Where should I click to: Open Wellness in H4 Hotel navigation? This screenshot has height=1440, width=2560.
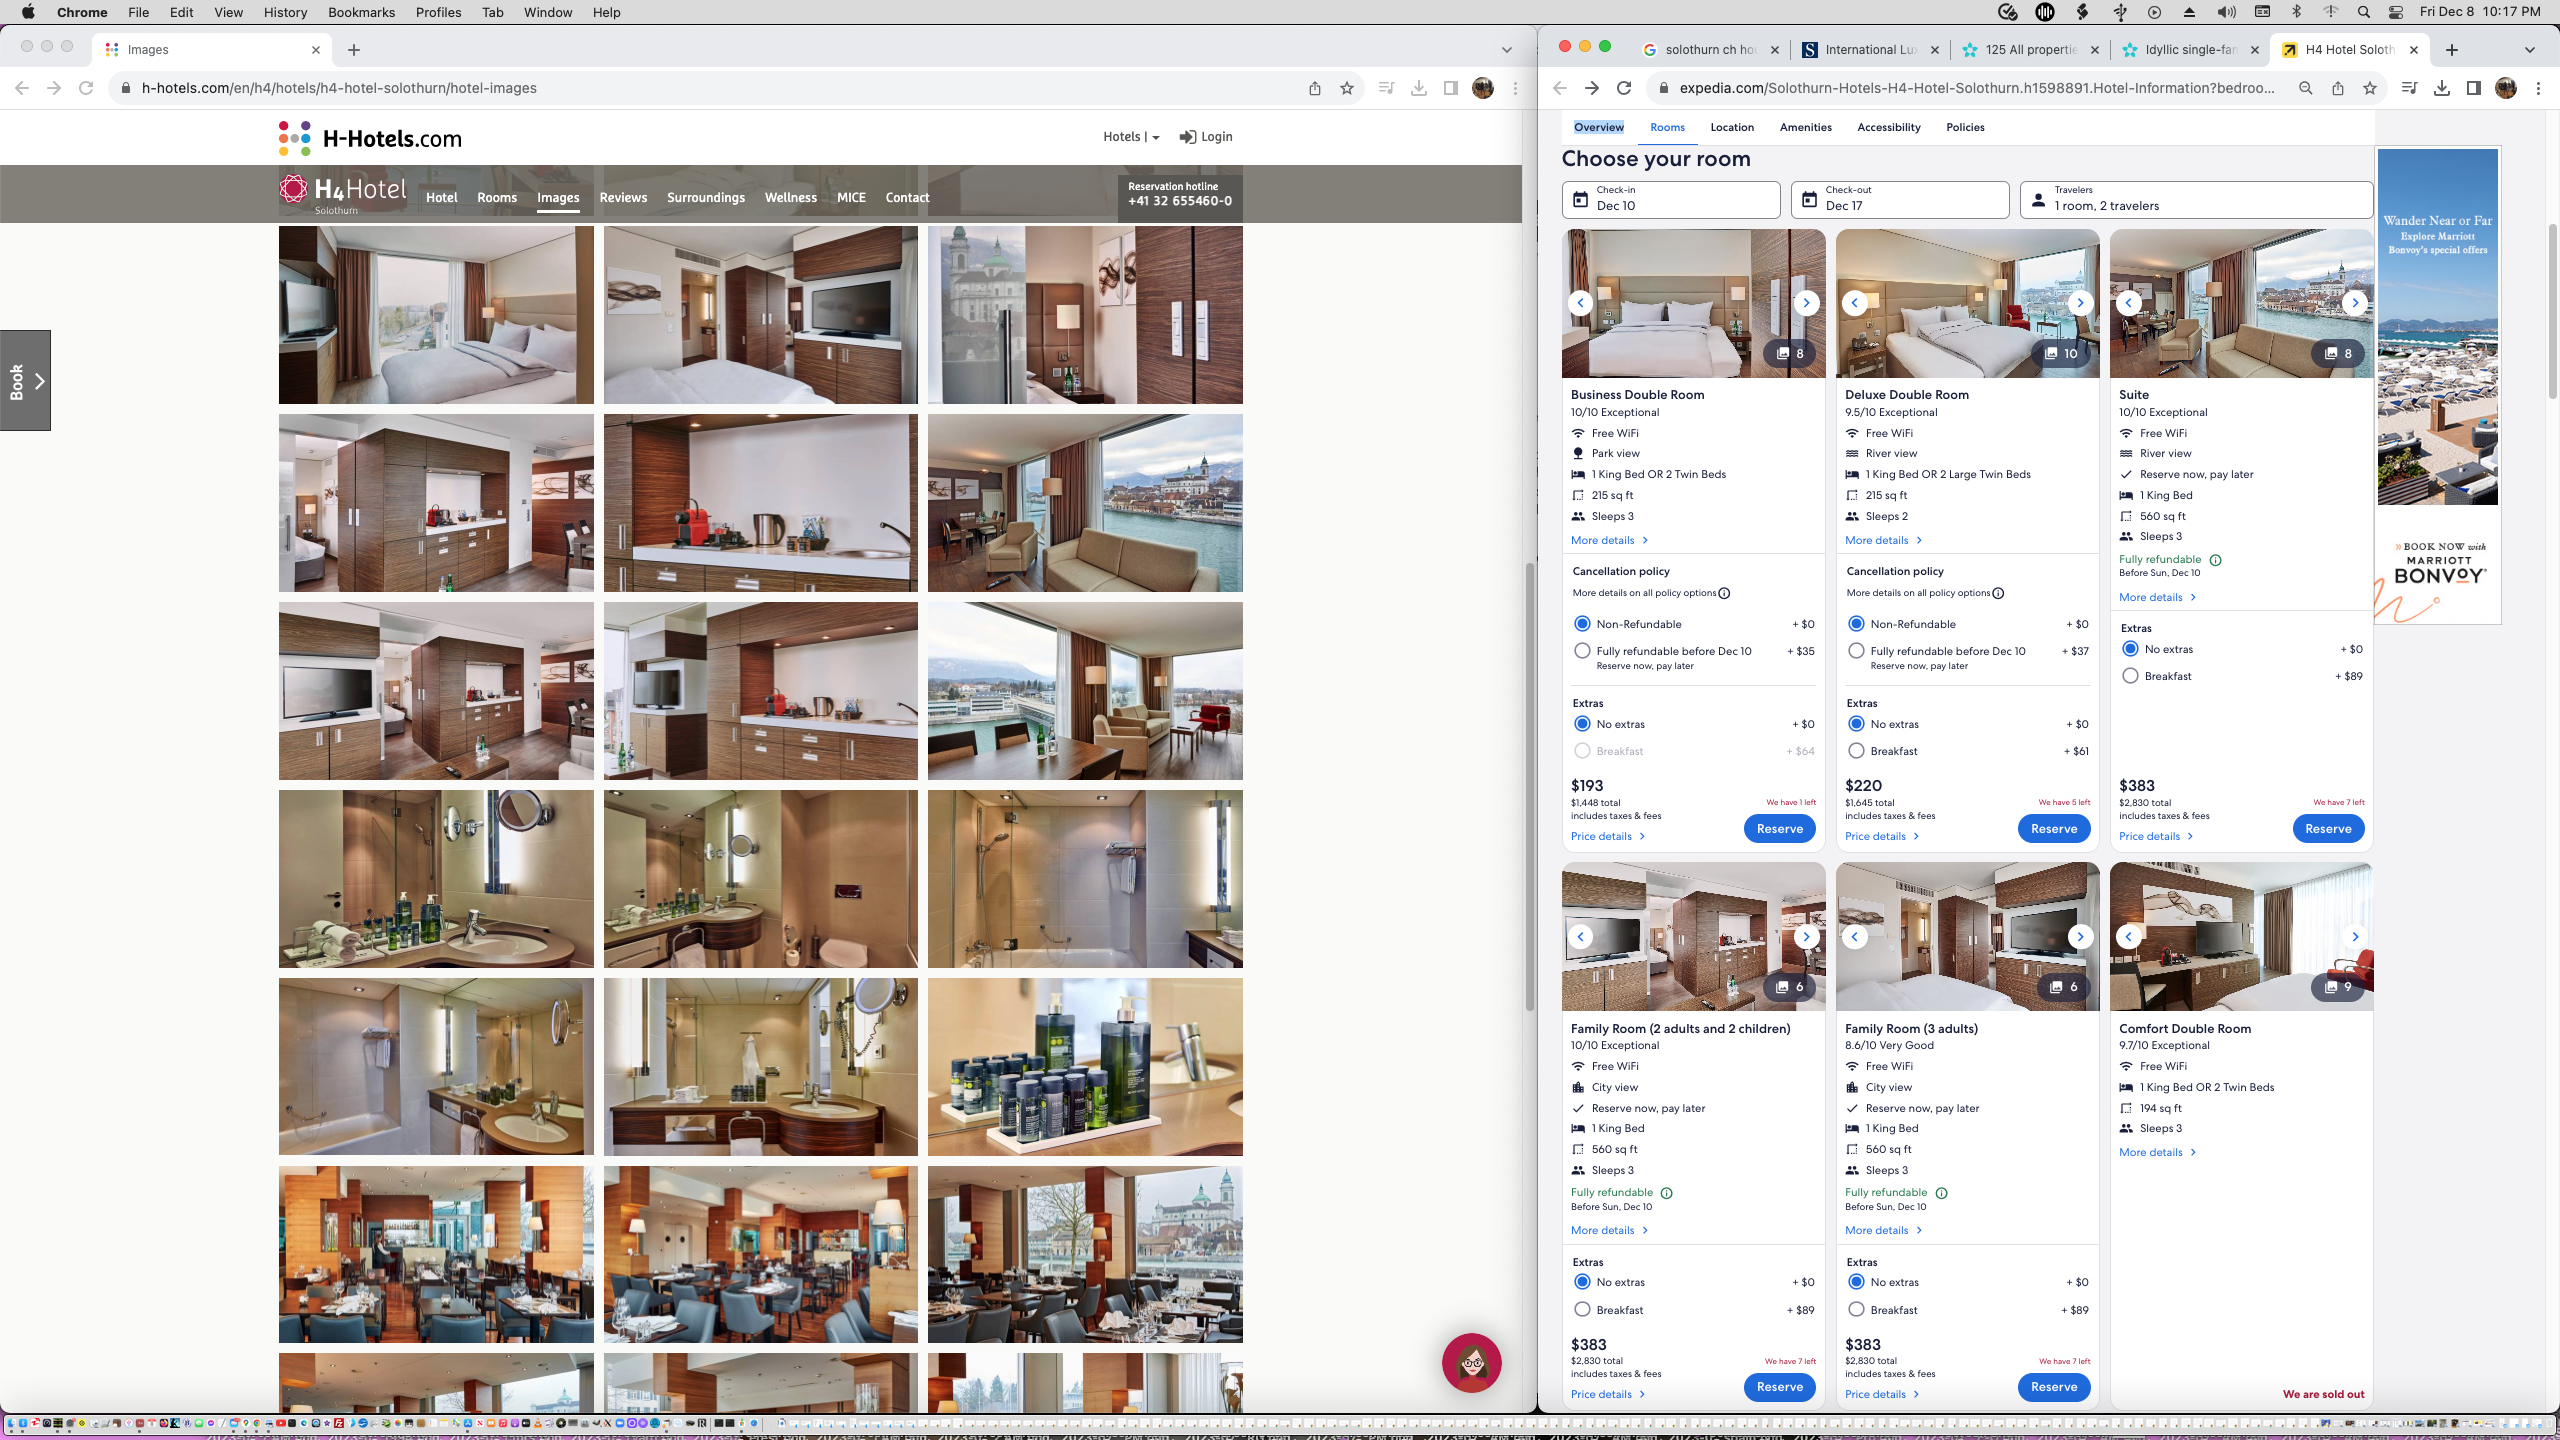pos(790,197)
